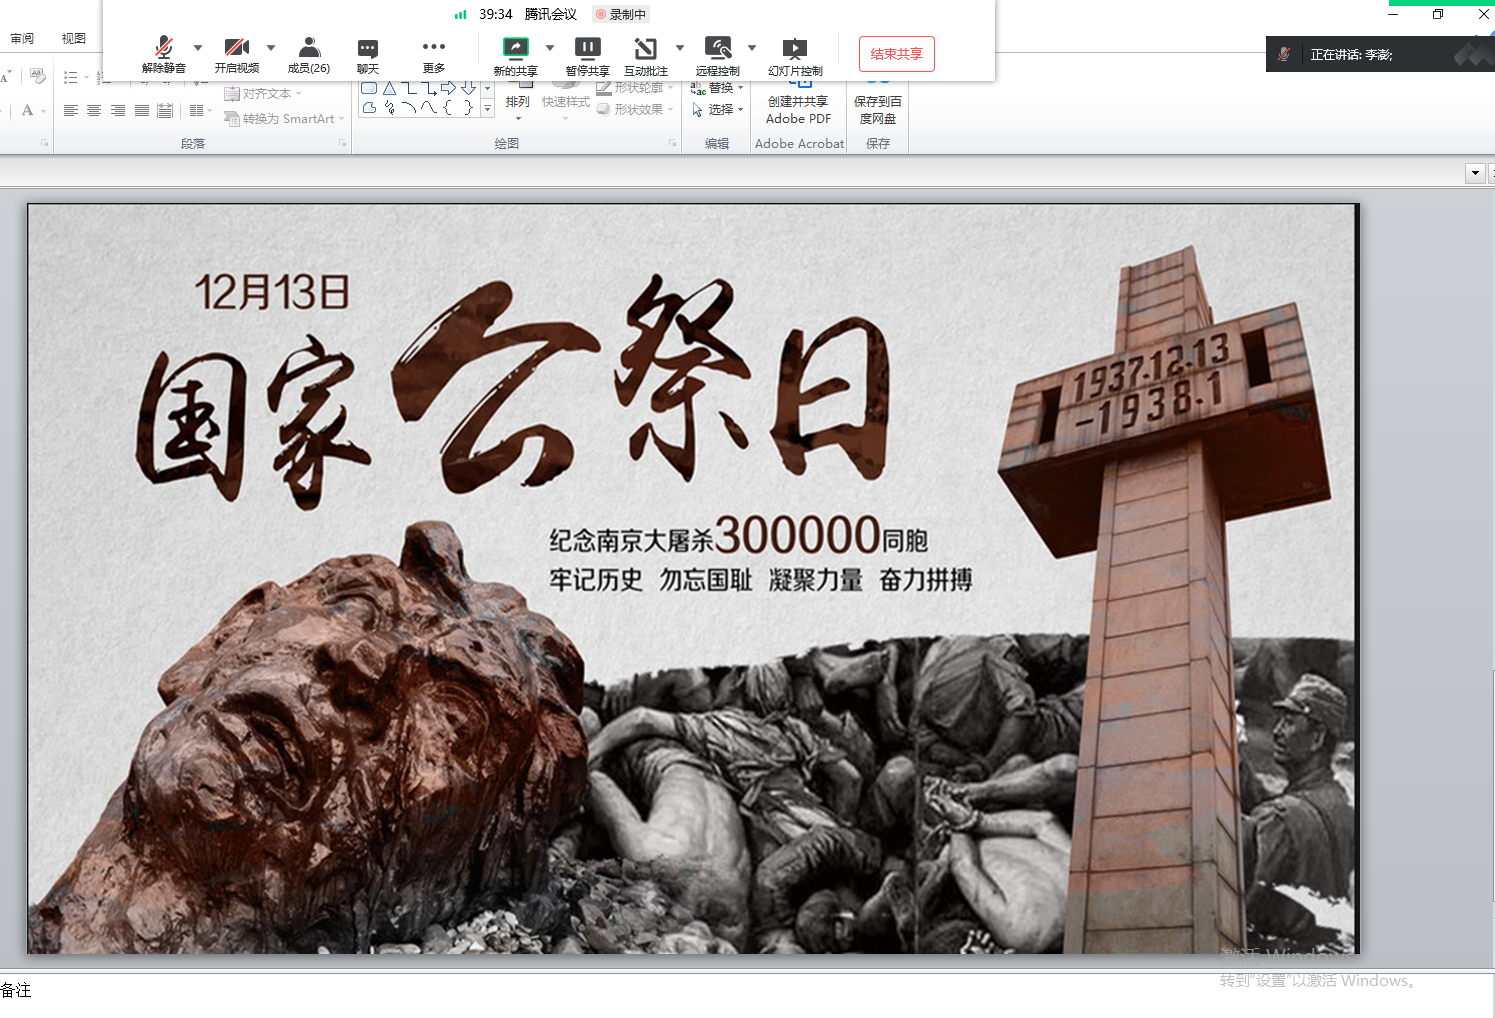Viewport: 1495px width, 1018px height.
Task: Pause sharing with 暂停共享
Action: coord(587,55)
